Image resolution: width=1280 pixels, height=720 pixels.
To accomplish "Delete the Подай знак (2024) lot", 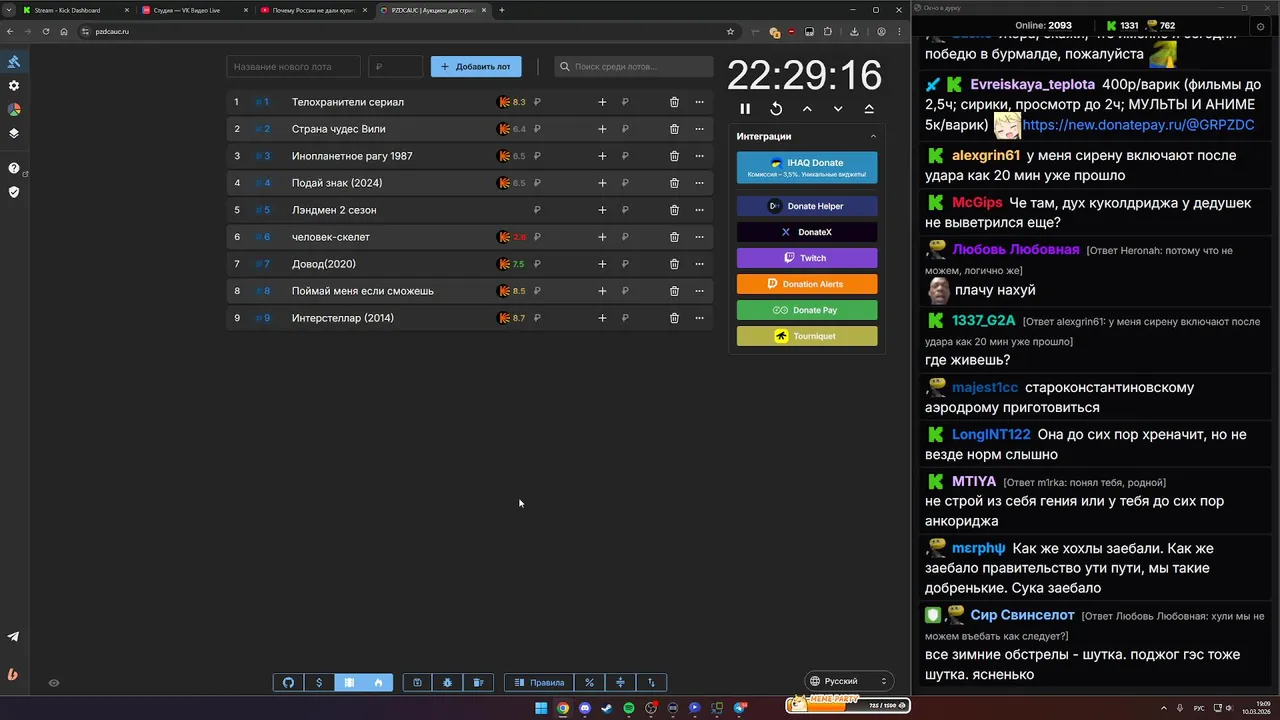I will coord(674,183).
